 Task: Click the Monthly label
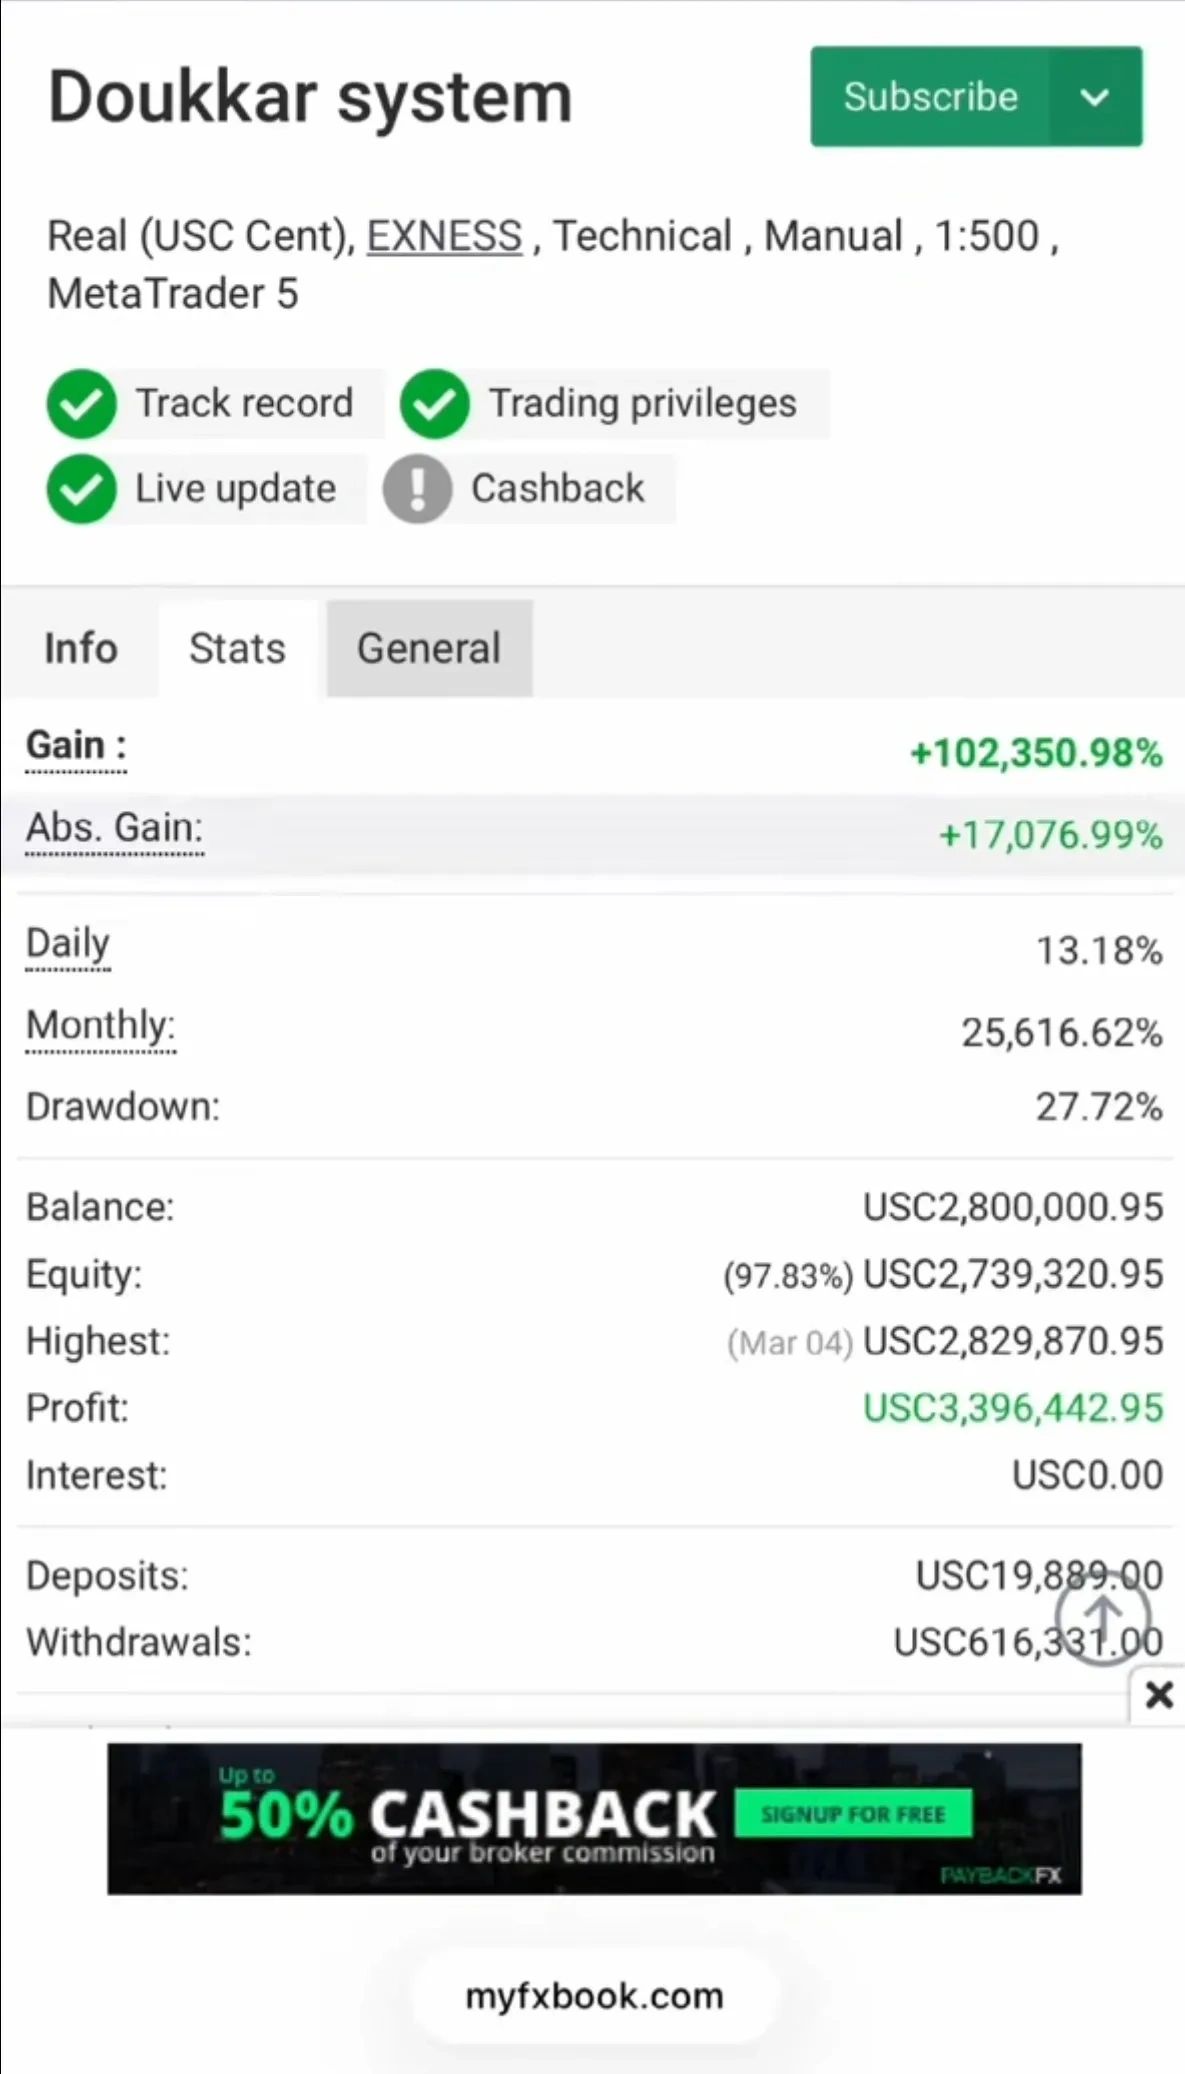100,1026
